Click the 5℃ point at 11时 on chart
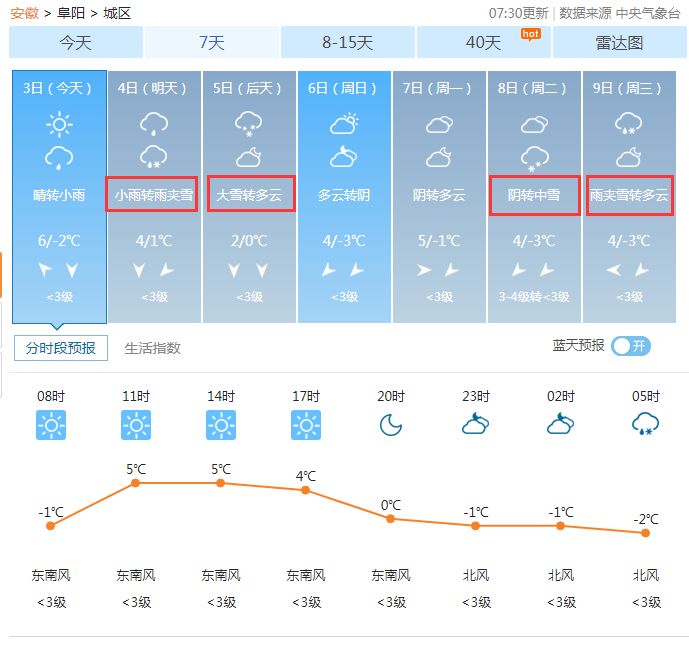The width and height of the screenshot is (689, 648). click(136, 483)
